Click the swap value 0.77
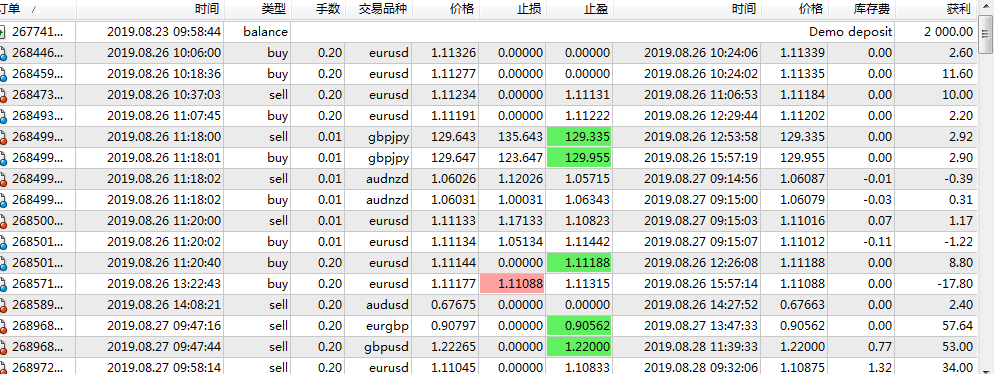The height and width of the screenshot is (374, 994). tap(881, 347)
